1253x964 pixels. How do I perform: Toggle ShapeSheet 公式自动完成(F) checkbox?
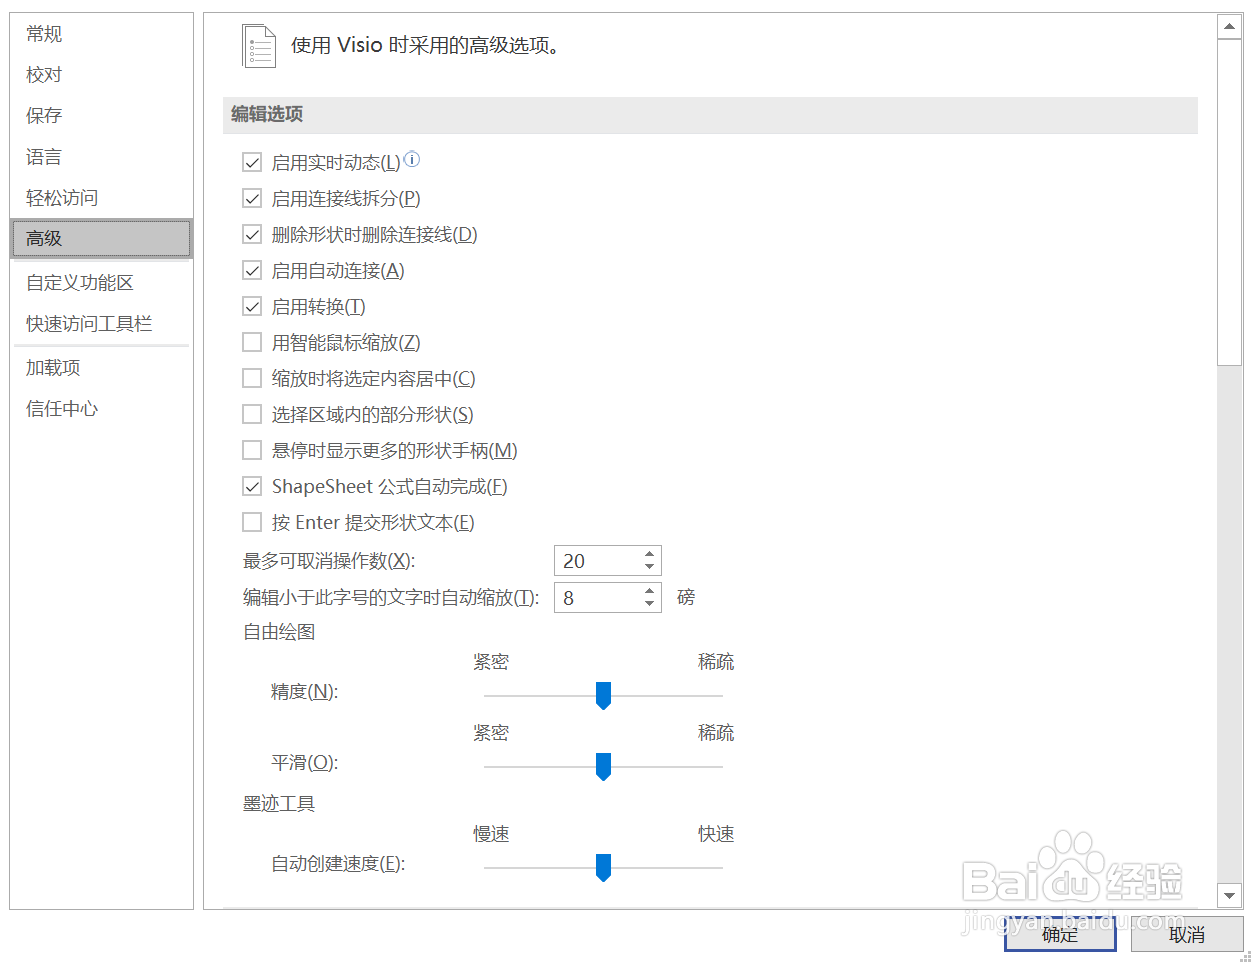pyautogui.click(x=252, y=486)
